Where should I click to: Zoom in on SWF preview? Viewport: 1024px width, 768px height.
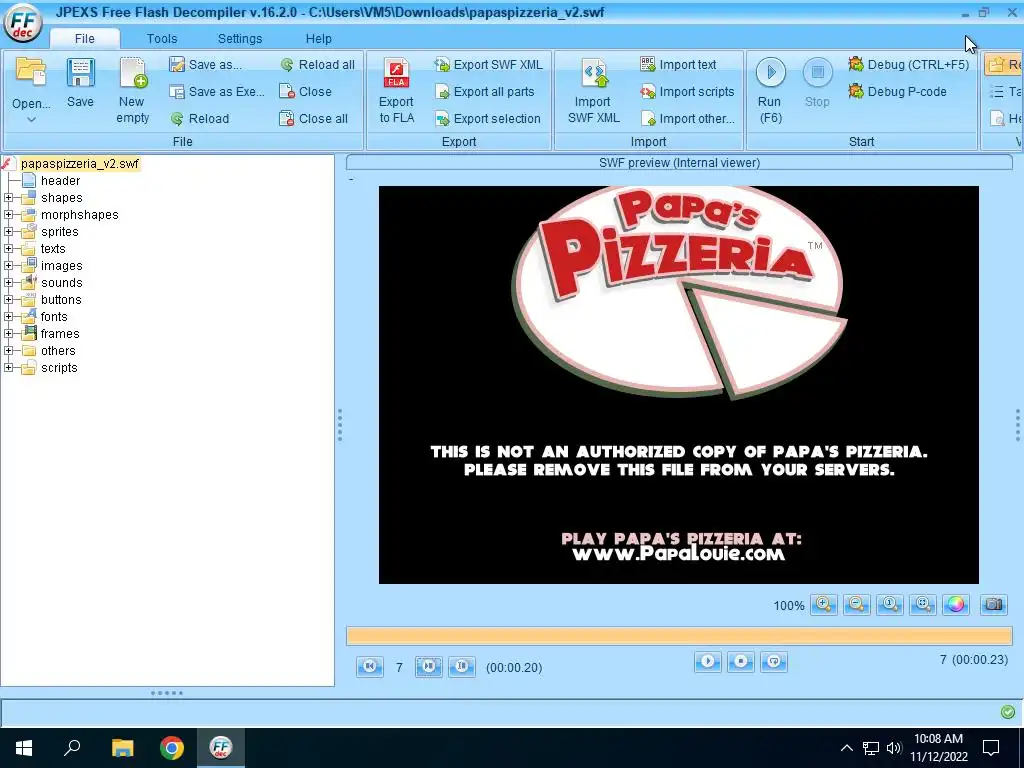click(824, 605)
